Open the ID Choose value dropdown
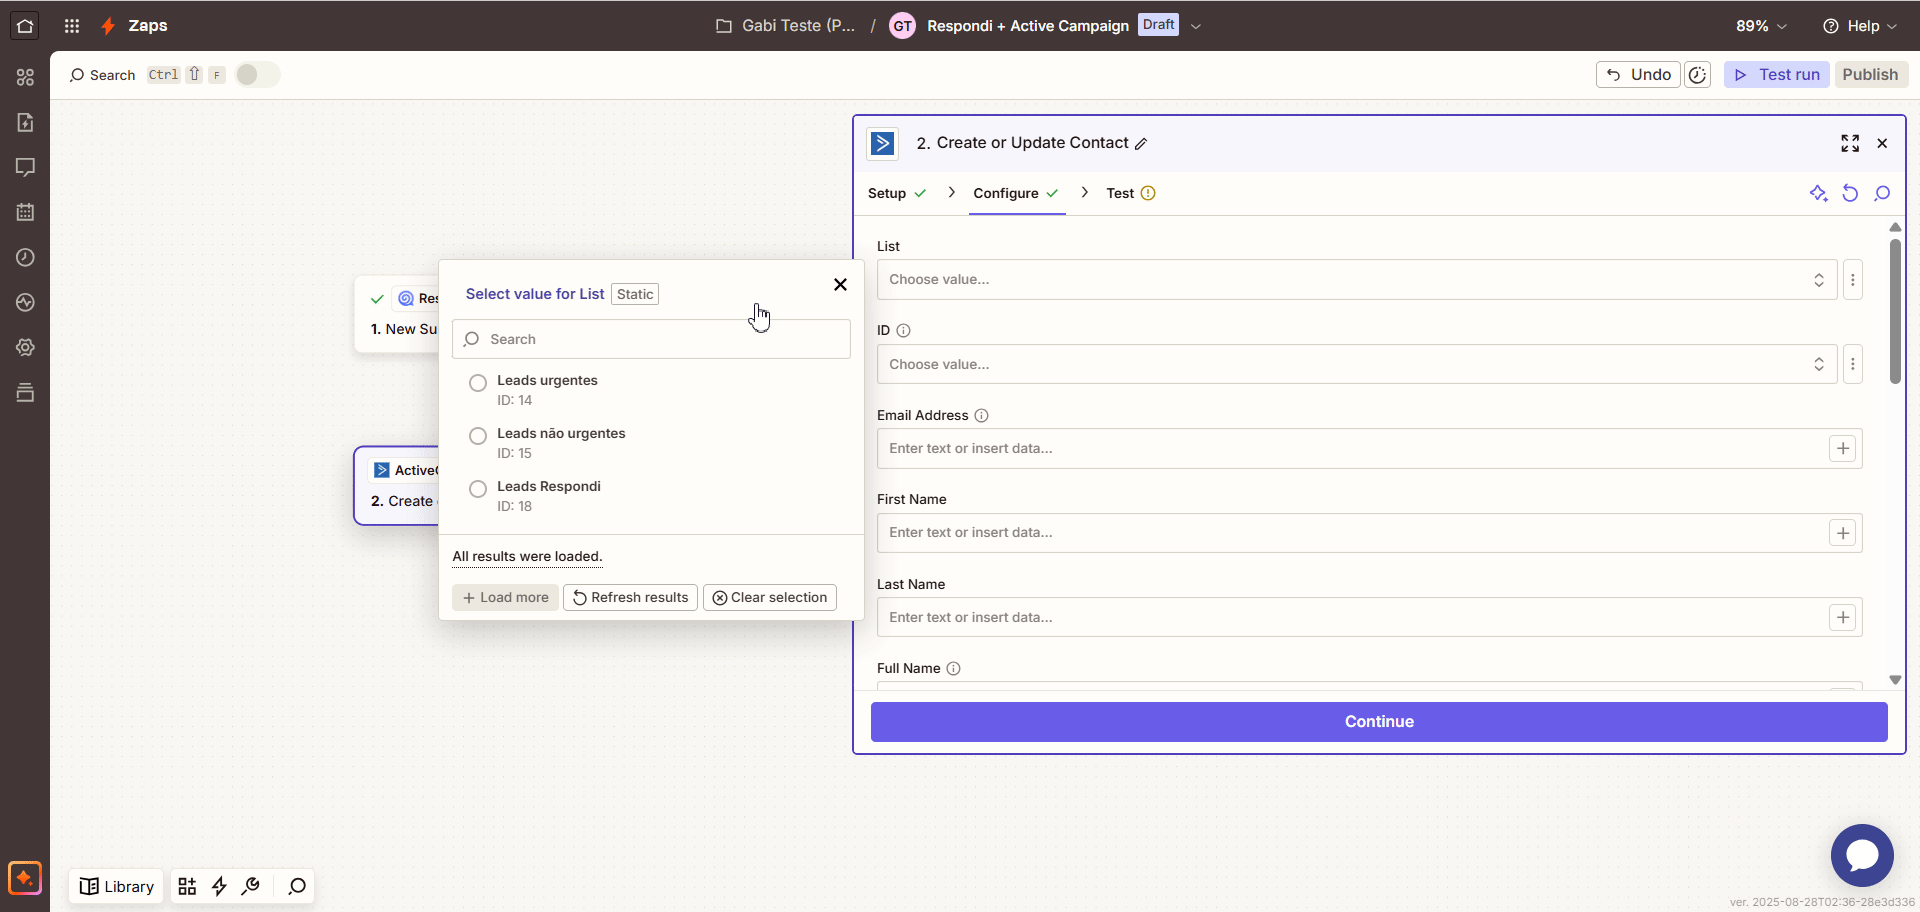The image size is (1920, 912). pyautogui.click(x=1357, y=365)
